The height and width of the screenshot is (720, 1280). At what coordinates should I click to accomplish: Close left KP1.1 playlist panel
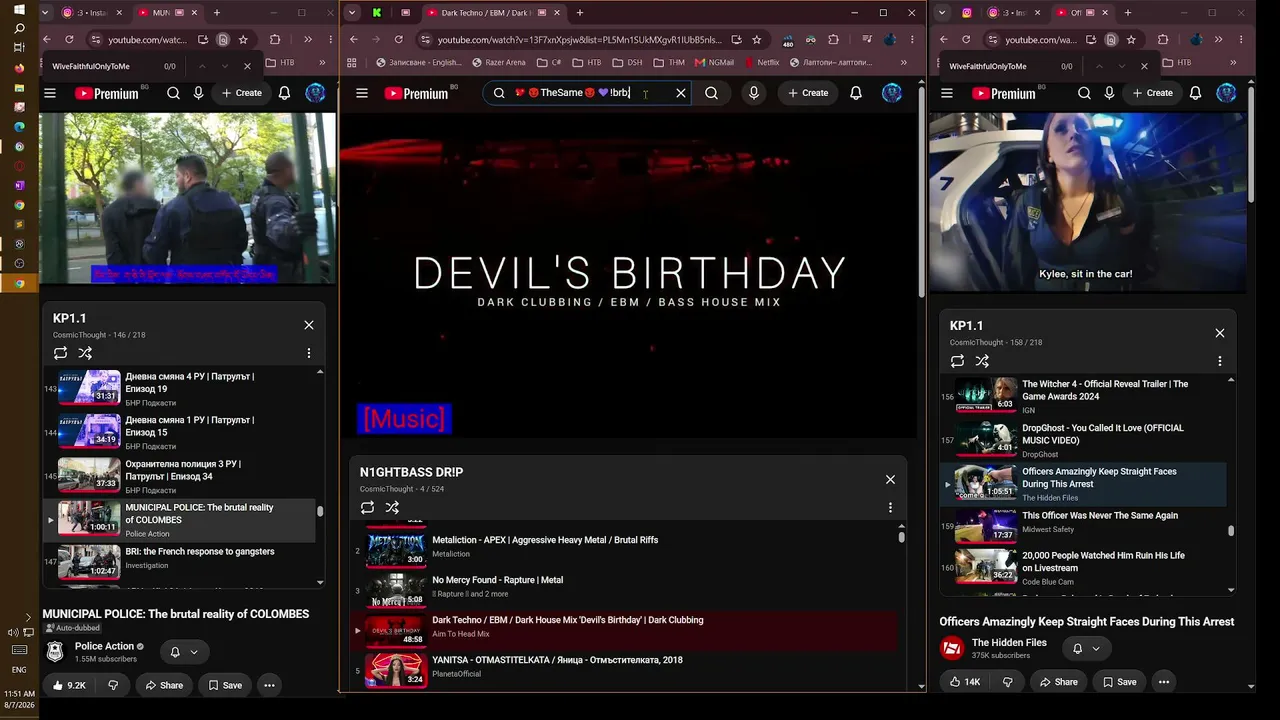coord(309,325)
